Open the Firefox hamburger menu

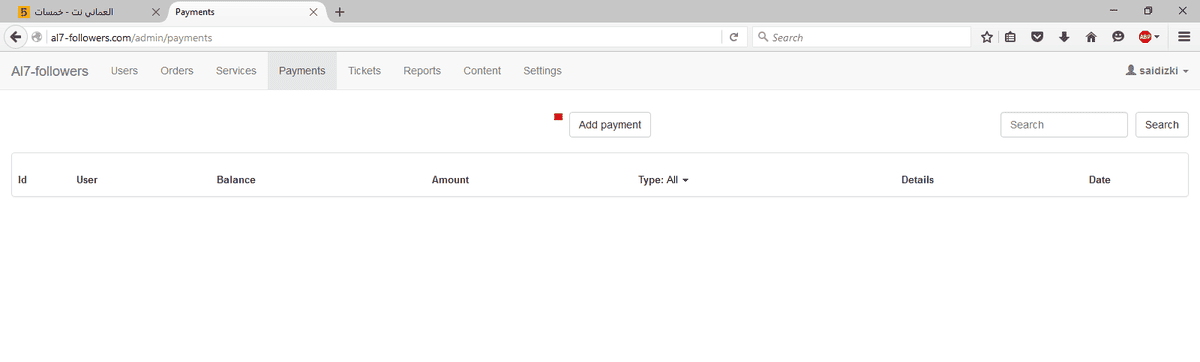[x=1183, y=37]
